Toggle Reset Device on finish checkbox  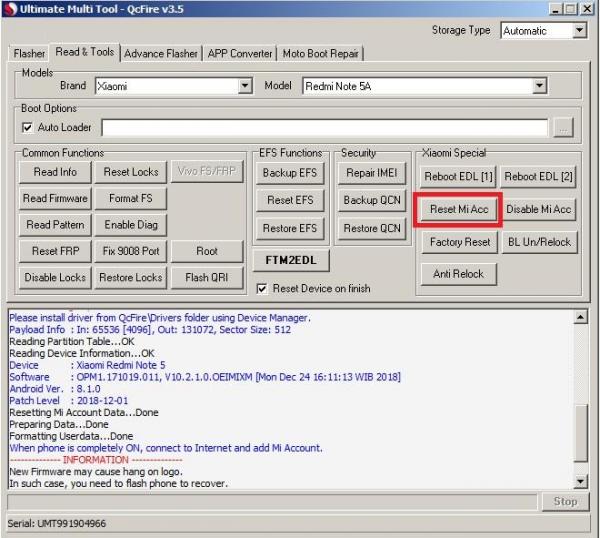pos(262,289)
